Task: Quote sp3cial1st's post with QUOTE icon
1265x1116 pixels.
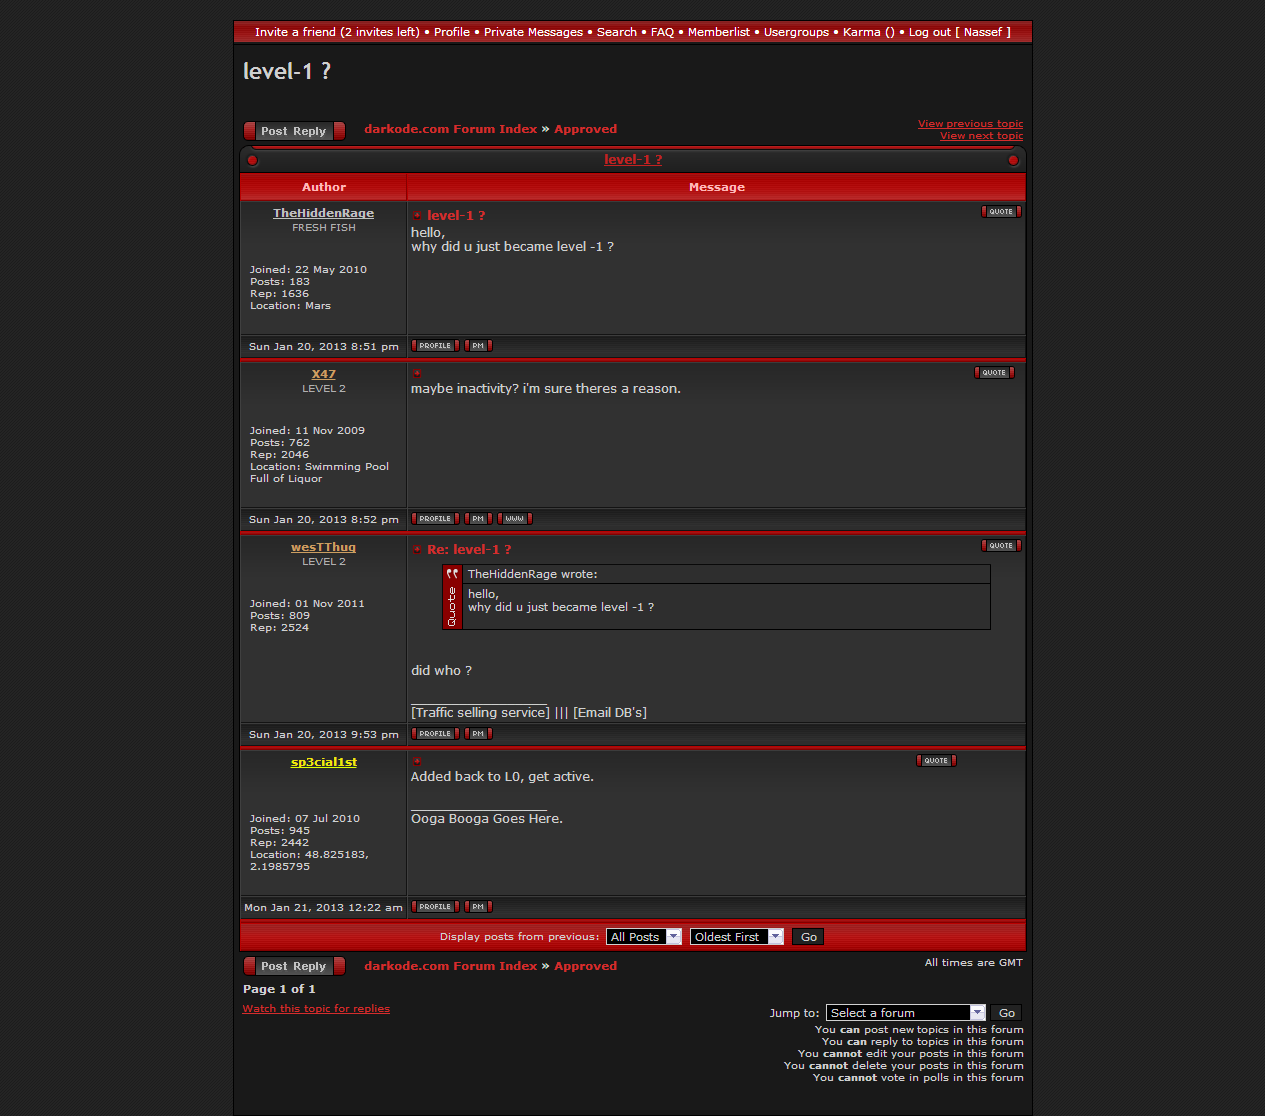Action: click(936, 761)
